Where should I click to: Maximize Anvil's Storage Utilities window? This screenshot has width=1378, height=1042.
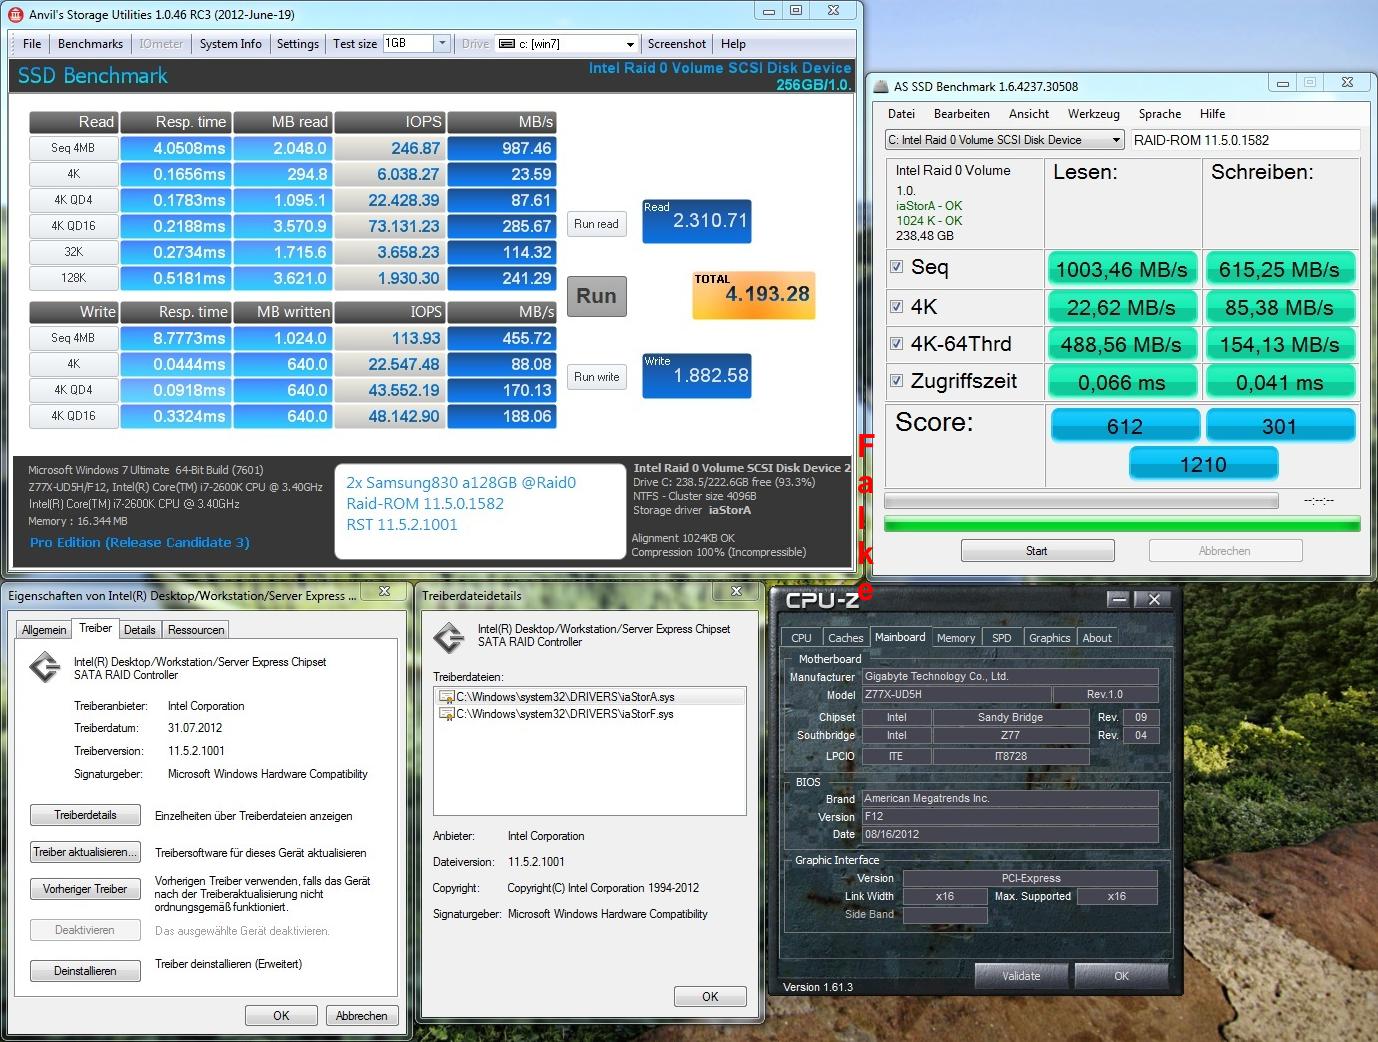(796, 10)
